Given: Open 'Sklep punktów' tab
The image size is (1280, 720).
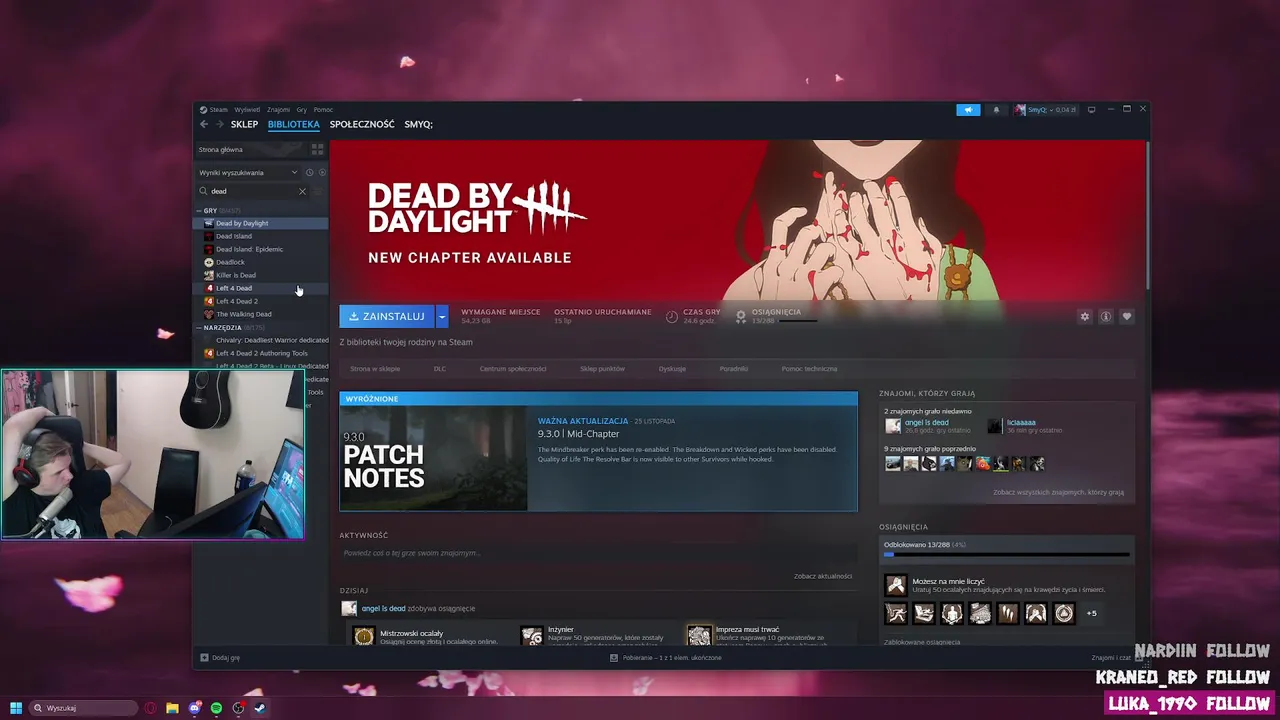Looking at the screenshot, I should [x=602, y=369].
